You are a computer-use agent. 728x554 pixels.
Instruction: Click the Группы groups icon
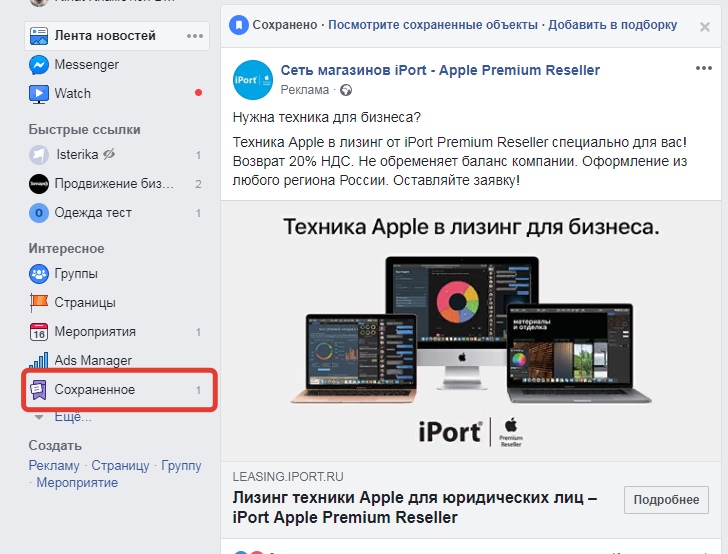(x=39, y=274)
